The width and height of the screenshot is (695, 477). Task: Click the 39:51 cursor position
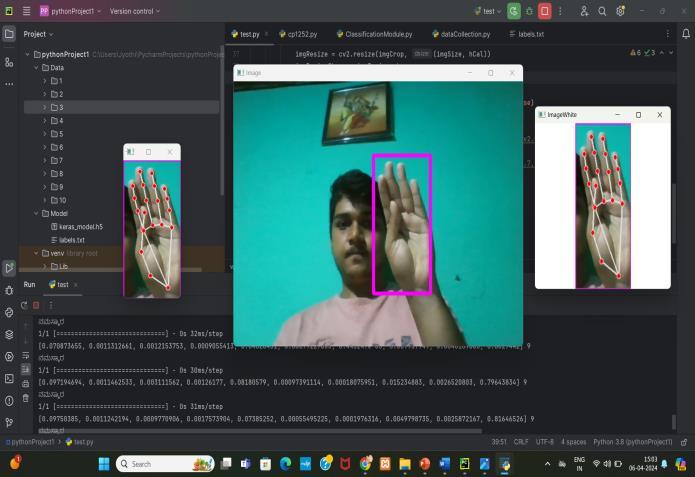(499, 442)
